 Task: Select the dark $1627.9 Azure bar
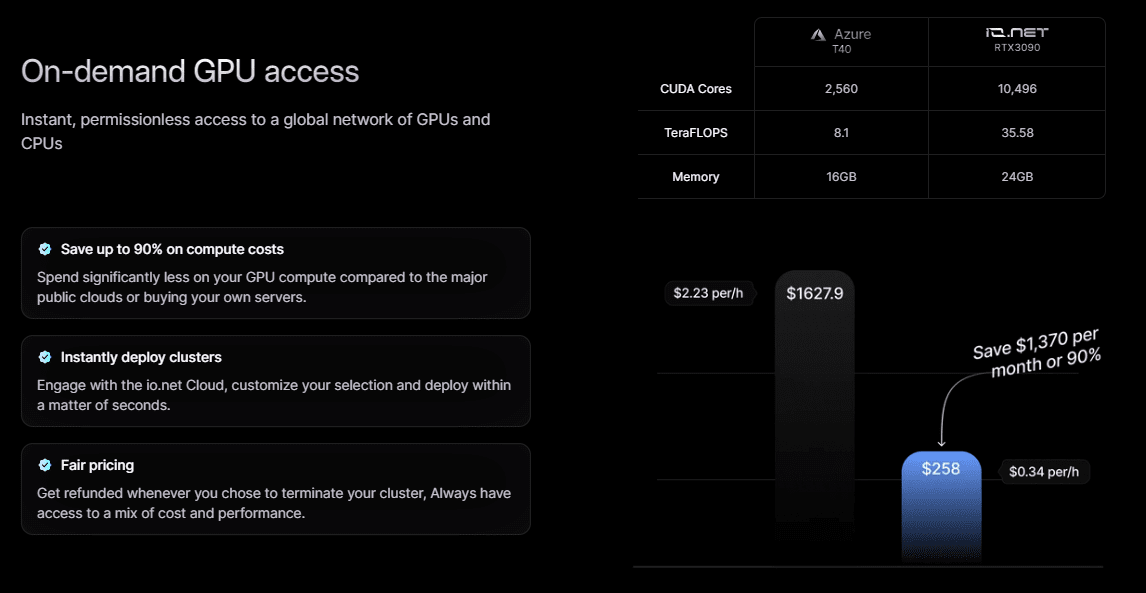[x=814, y=410]
